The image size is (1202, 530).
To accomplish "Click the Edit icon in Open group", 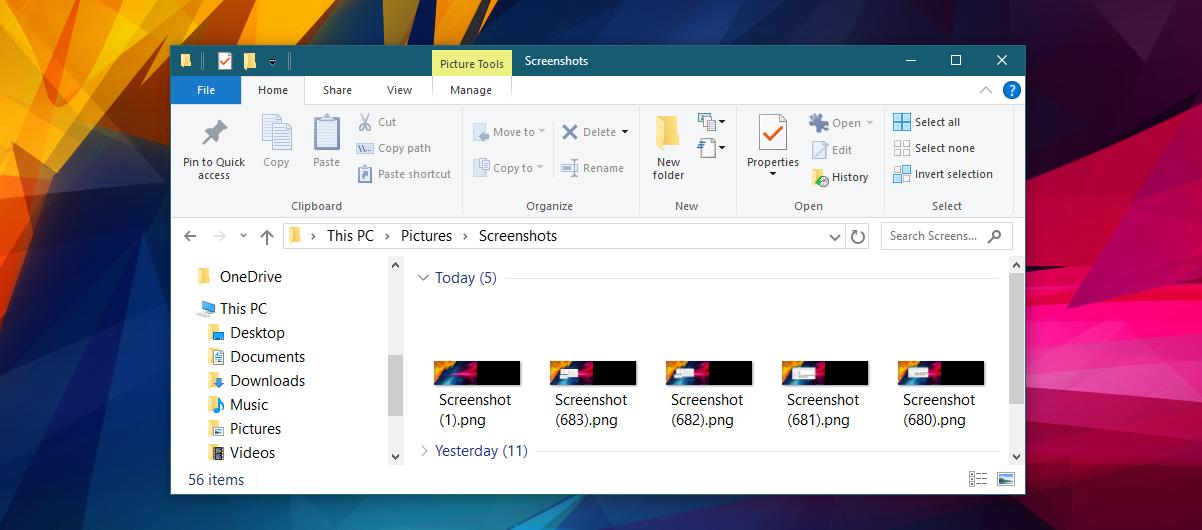I will click(x=819, y=150).
